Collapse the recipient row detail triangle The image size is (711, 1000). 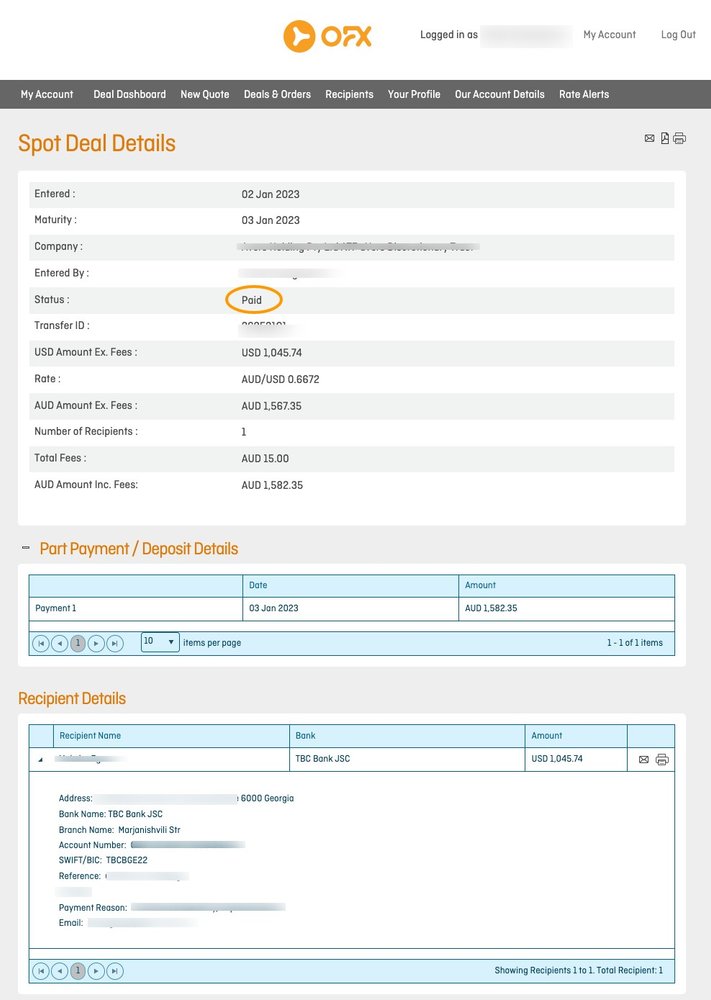pos(41,760)
